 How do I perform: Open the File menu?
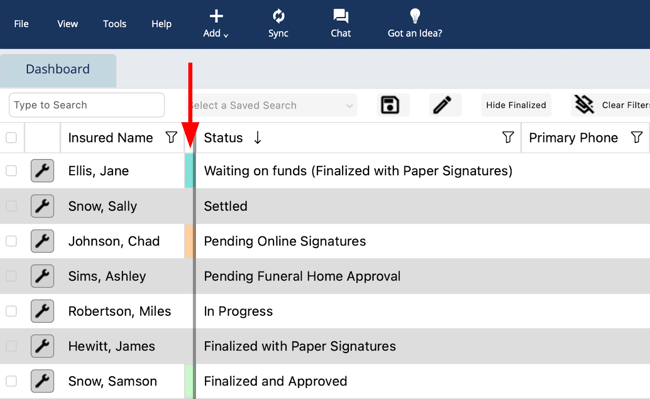21,24
